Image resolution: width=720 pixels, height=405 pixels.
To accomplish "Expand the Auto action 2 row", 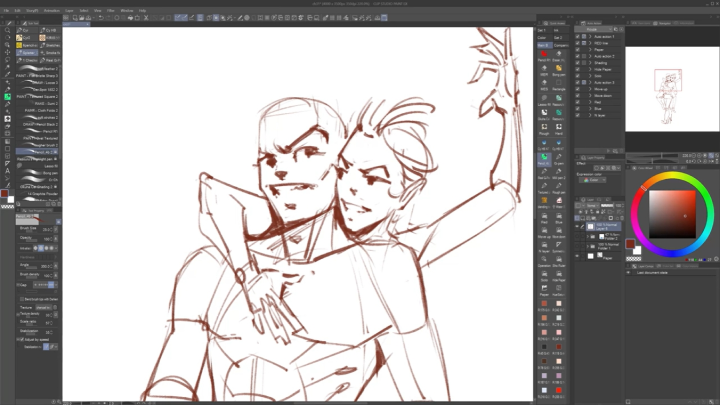I will pos(590,56).
